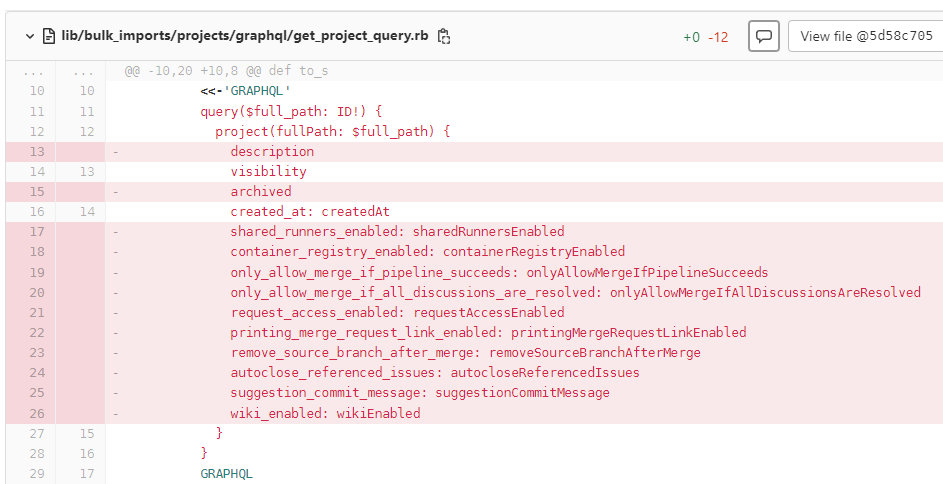Copy the file path to clipboard

point(444,36)
